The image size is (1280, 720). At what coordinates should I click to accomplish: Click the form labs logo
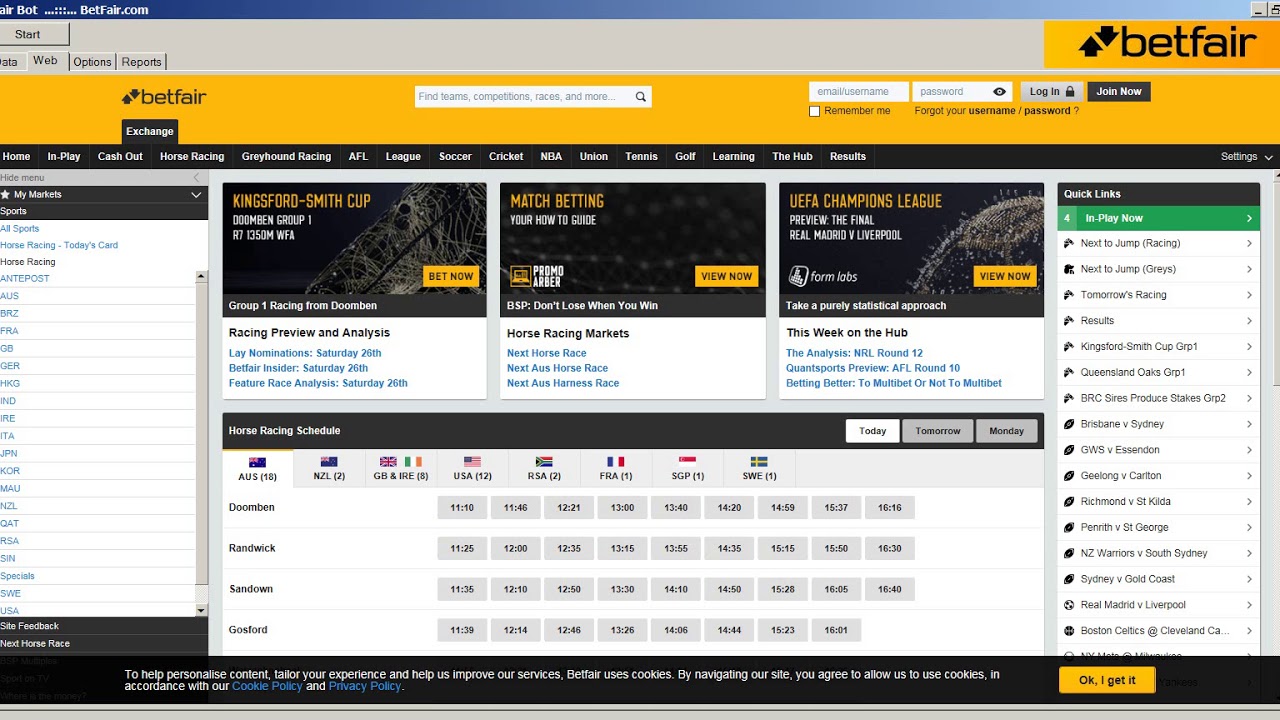pos(823,276)
